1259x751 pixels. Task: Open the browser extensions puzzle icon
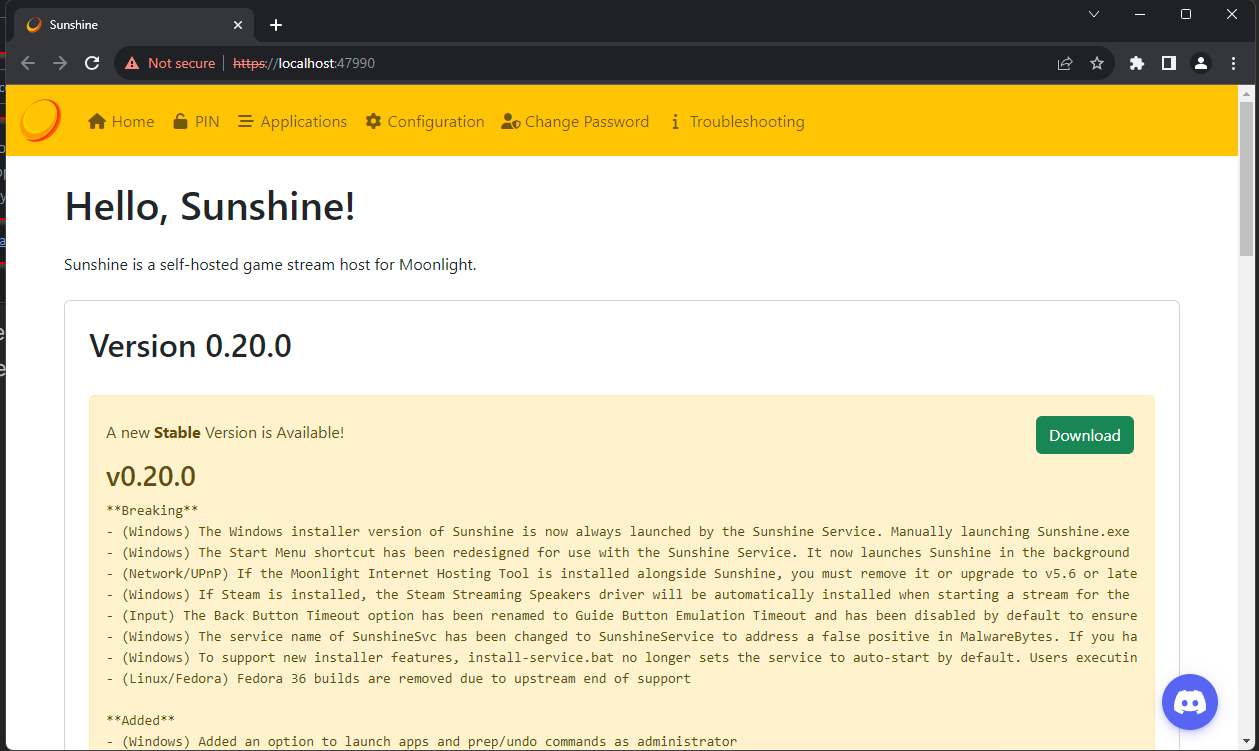(1136, 63)
